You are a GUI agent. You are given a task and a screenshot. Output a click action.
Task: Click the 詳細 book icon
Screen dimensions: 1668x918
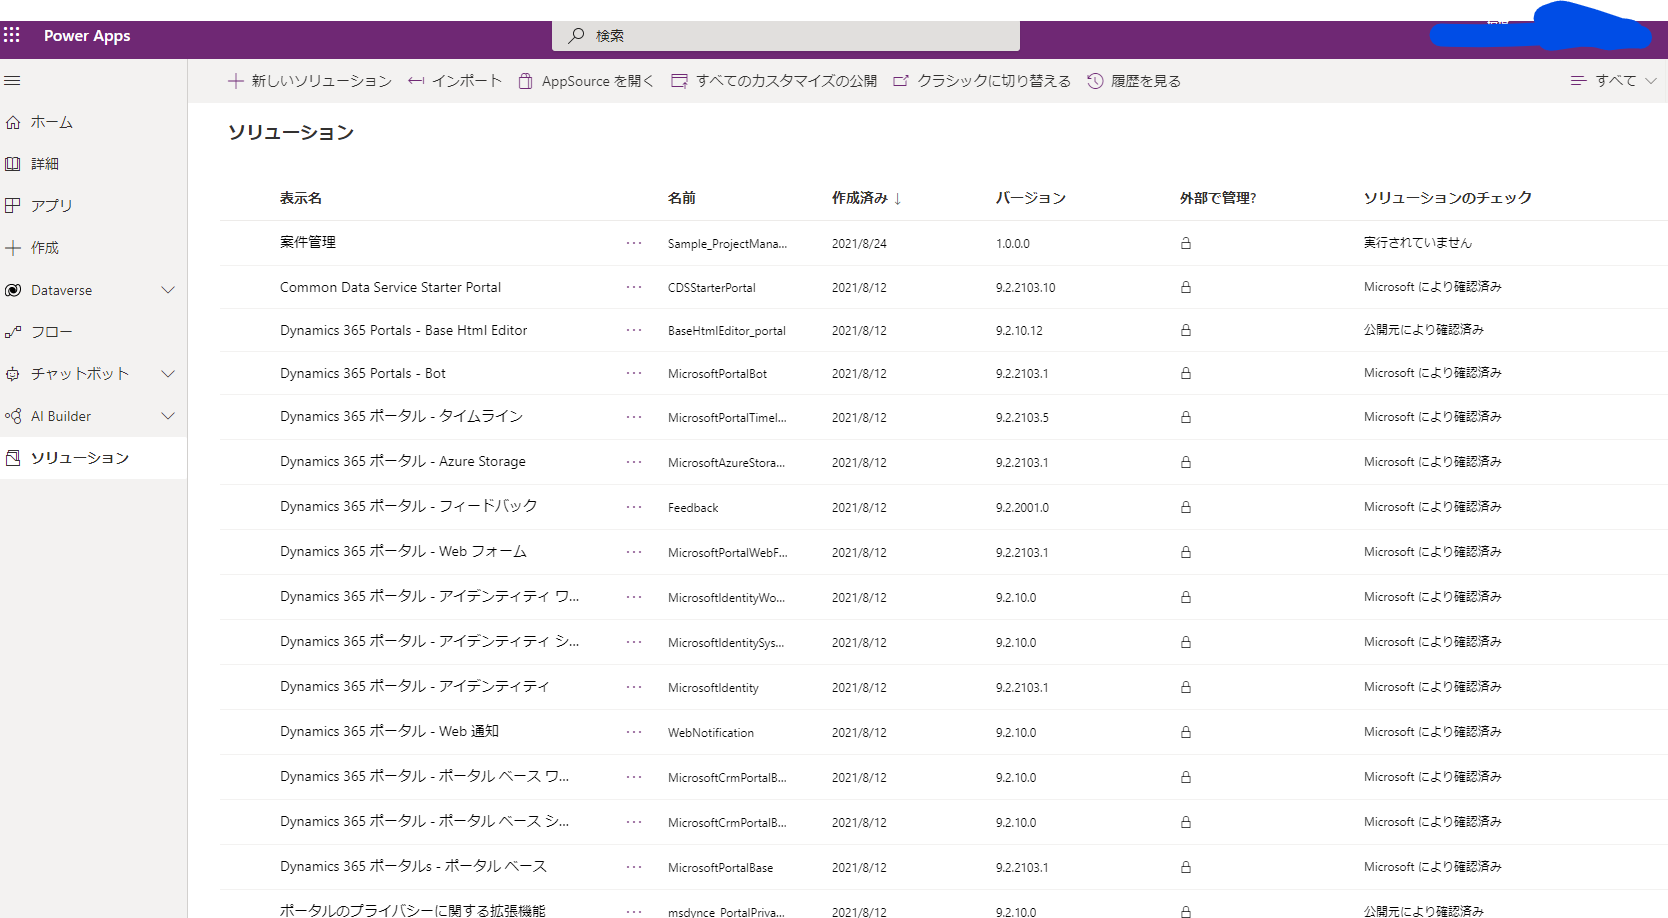coord(13,163)
